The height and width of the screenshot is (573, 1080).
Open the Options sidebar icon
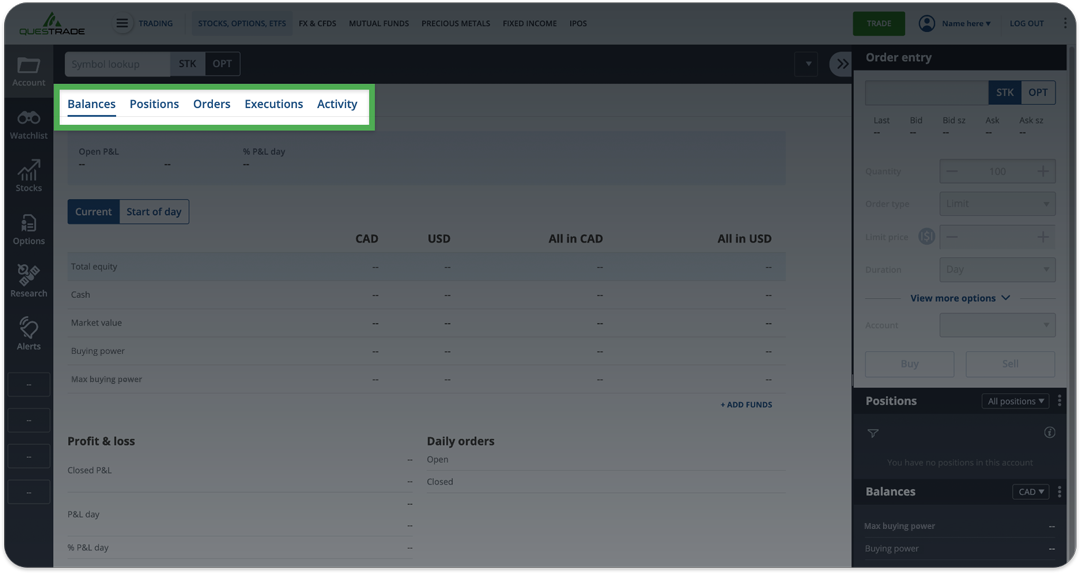pos(28,229)
